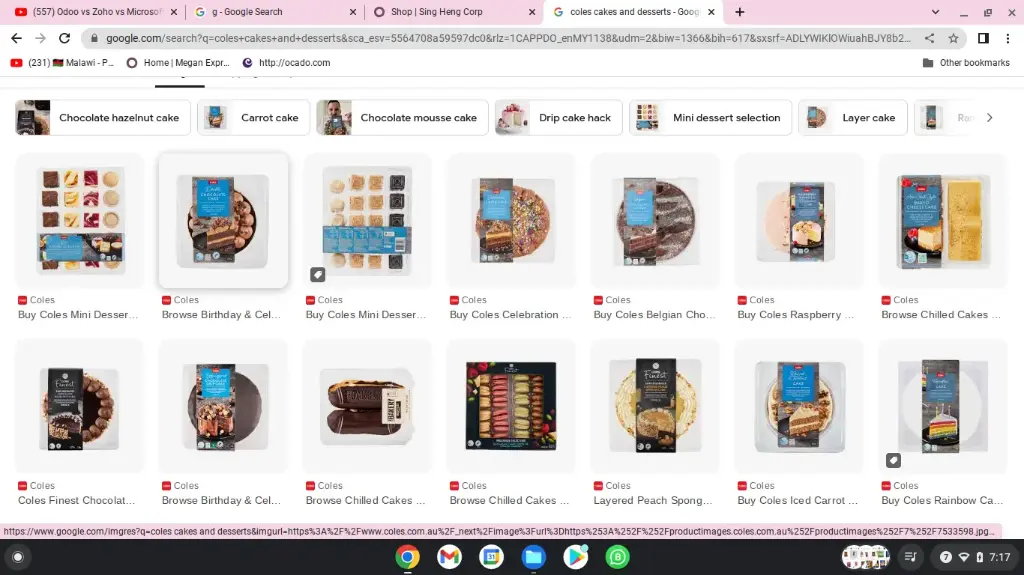Go back to the previous page
The height and width of the screenshot is (575, 1024).
16,39
